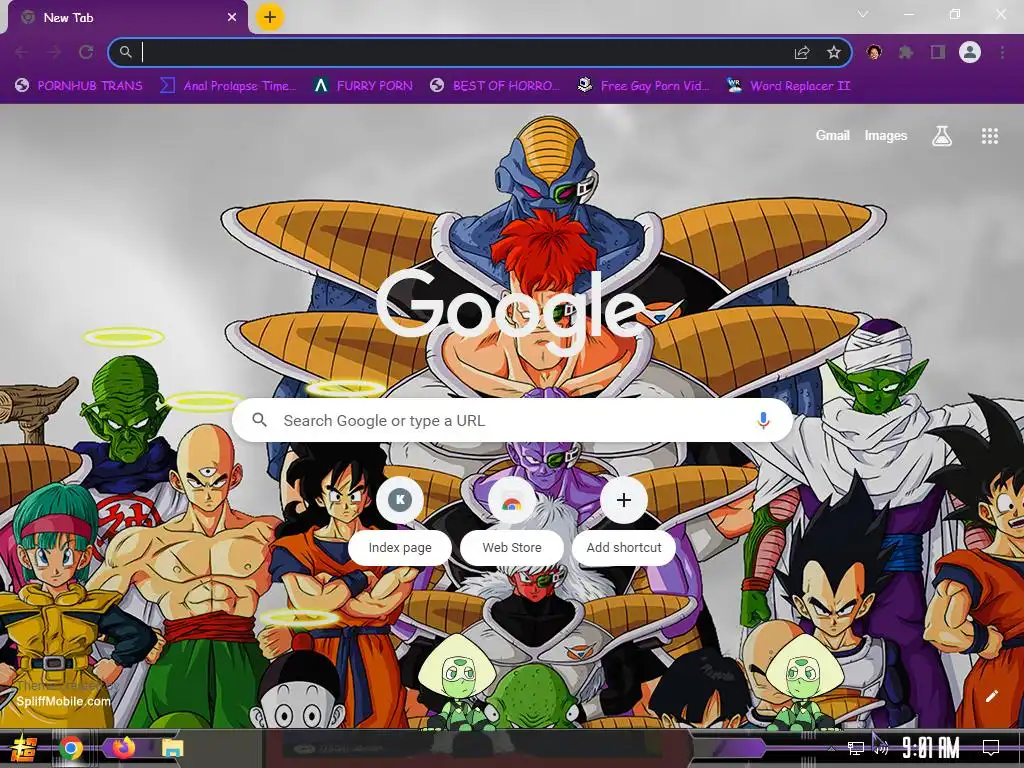The width and height of the screenshot is (1024, 768).
Task: Open the Extensions puzzle menu
Action: 906,52
